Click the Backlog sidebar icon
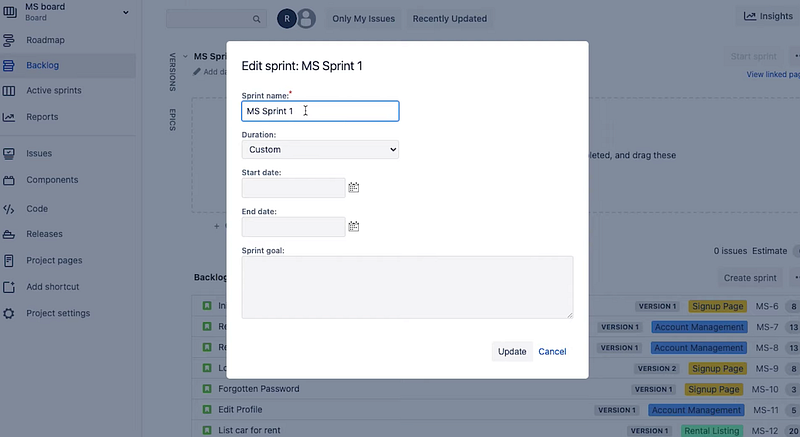The image size is (800, 437). pos(9,65)
